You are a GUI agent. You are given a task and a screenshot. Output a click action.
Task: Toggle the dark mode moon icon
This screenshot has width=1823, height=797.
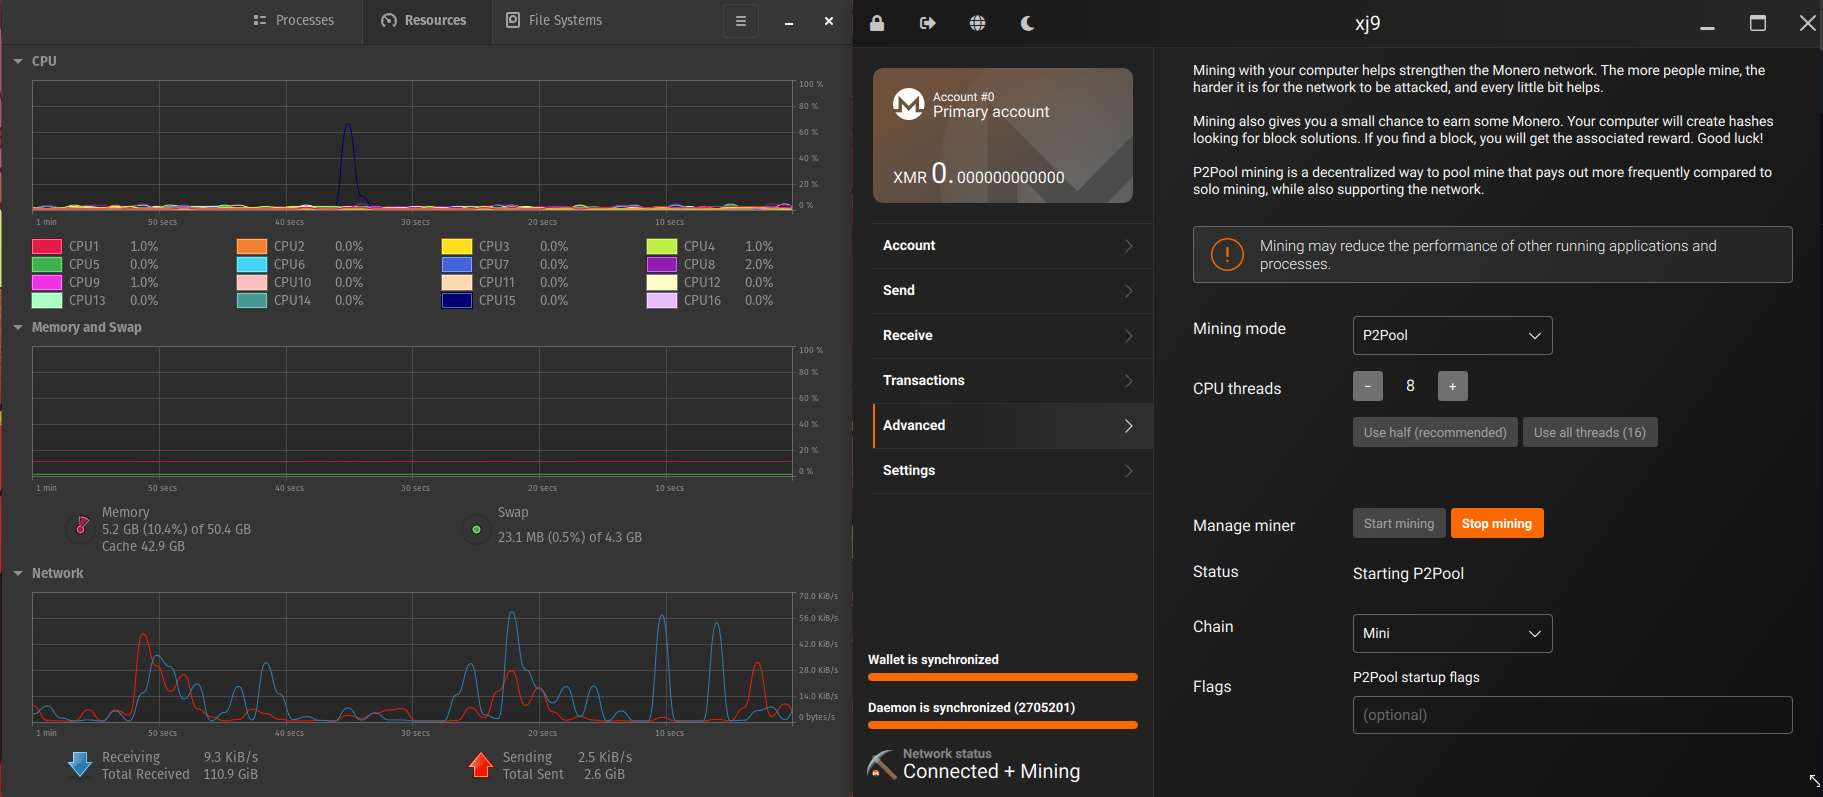click(x=1027, y=23)
